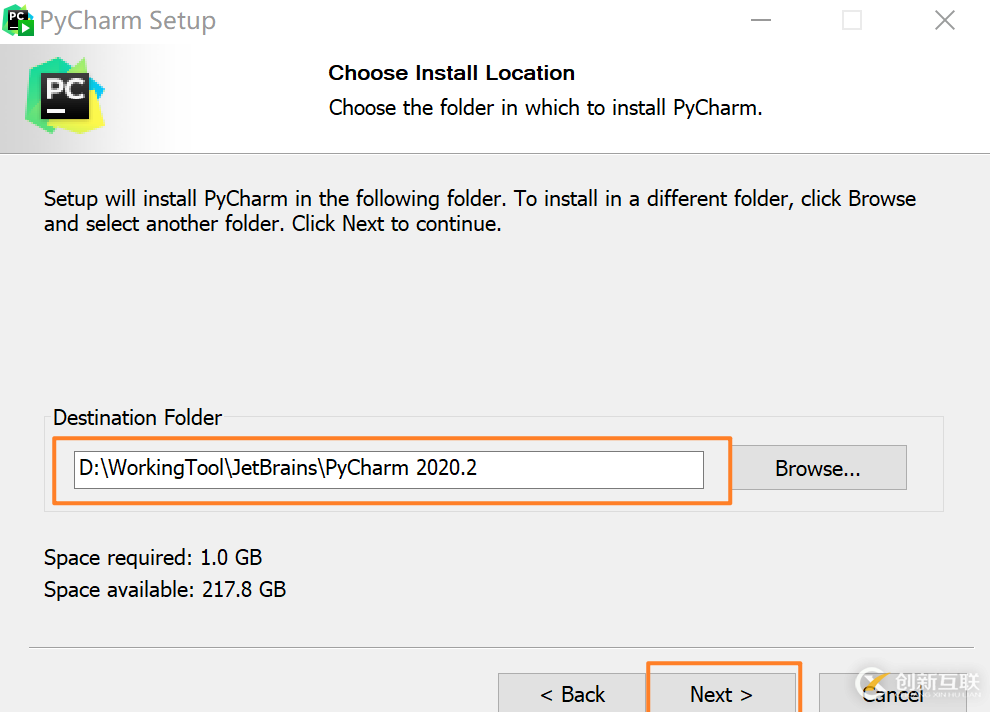
Task: Click the Choose Install Location heading
Action: (451, 72)
